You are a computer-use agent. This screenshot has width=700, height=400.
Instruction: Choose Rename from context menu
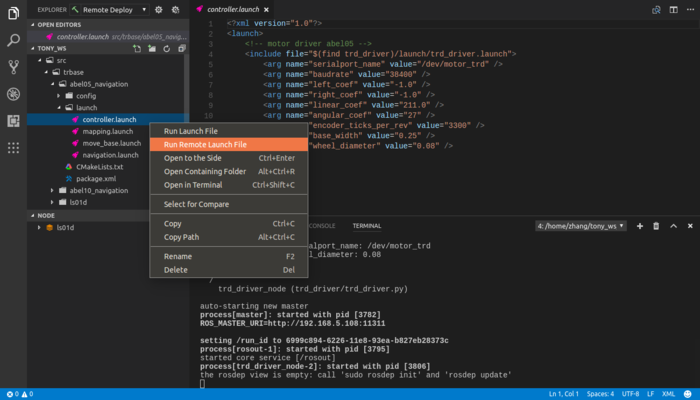229,256
